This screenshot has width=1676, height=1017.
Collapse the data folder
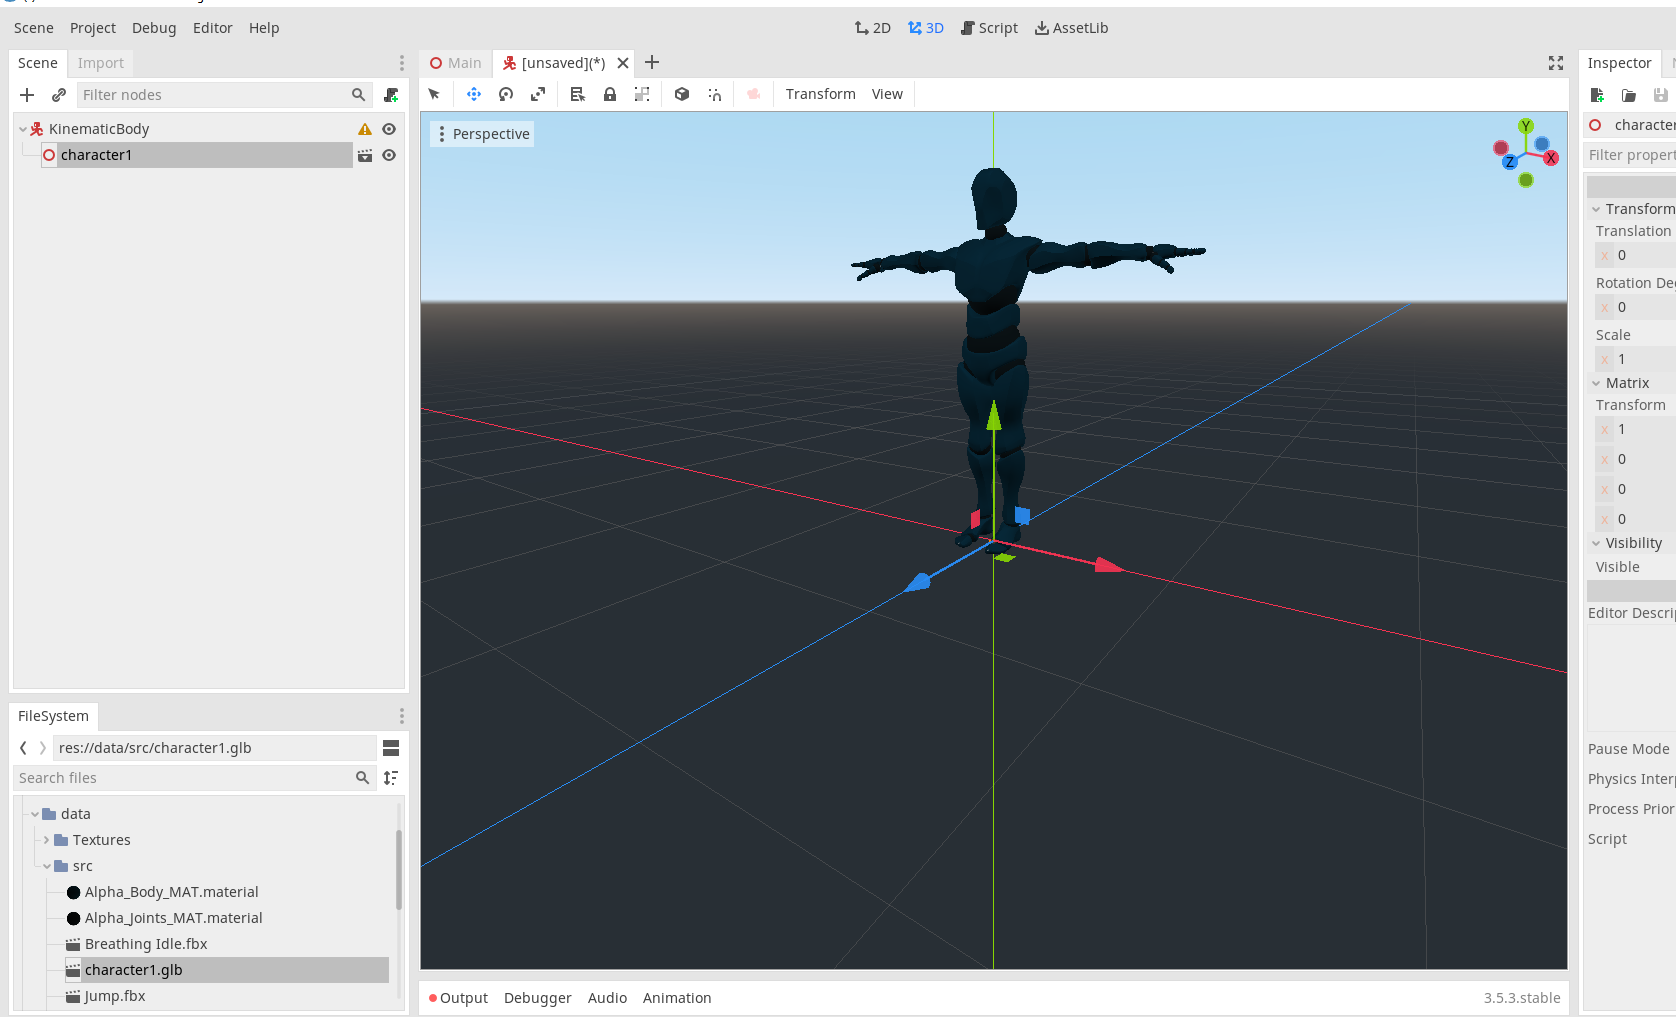[x=35, y=814]
